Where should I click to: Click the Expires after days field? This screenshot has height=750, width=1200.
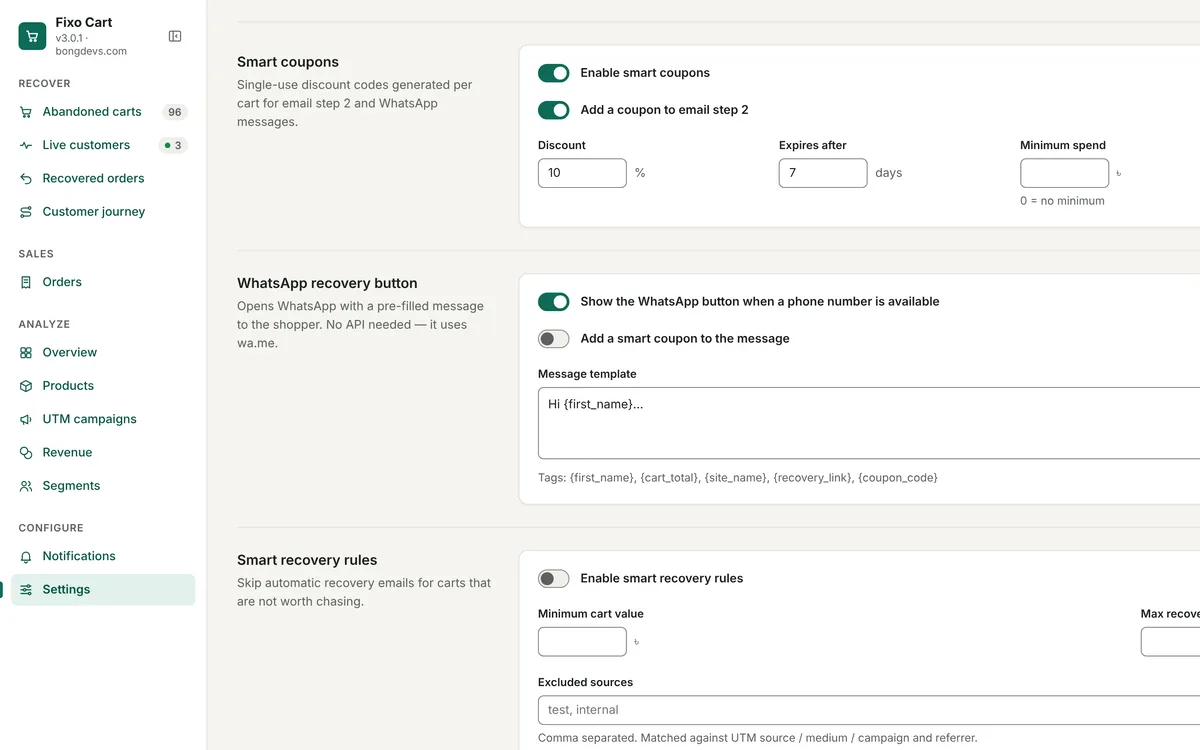pos(823,173)
